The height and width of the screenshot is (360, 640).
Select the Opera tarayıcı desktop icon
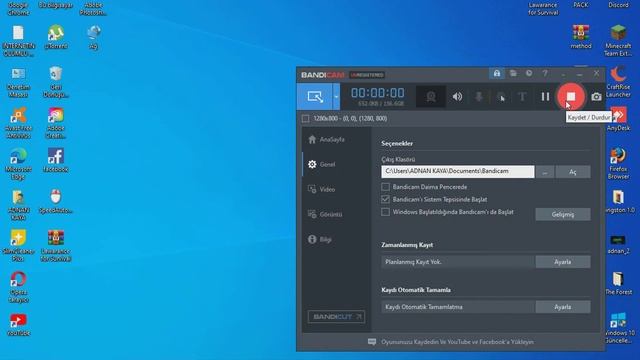pos(18,287)
